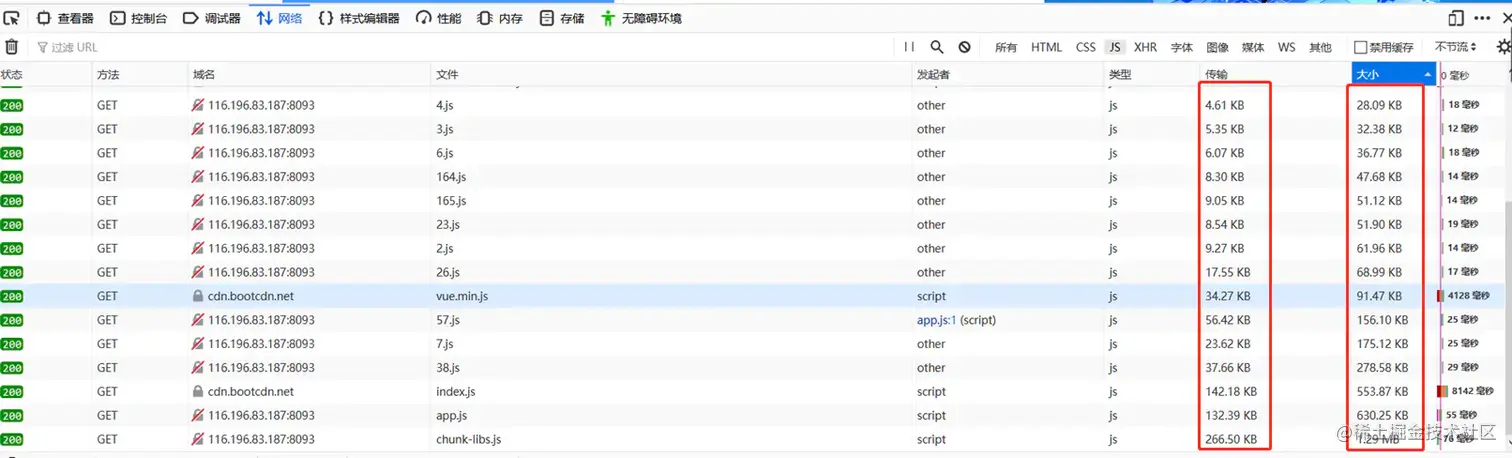Open the app.js:1 initiator link
Screen dimensions: 1512x458
937,320
